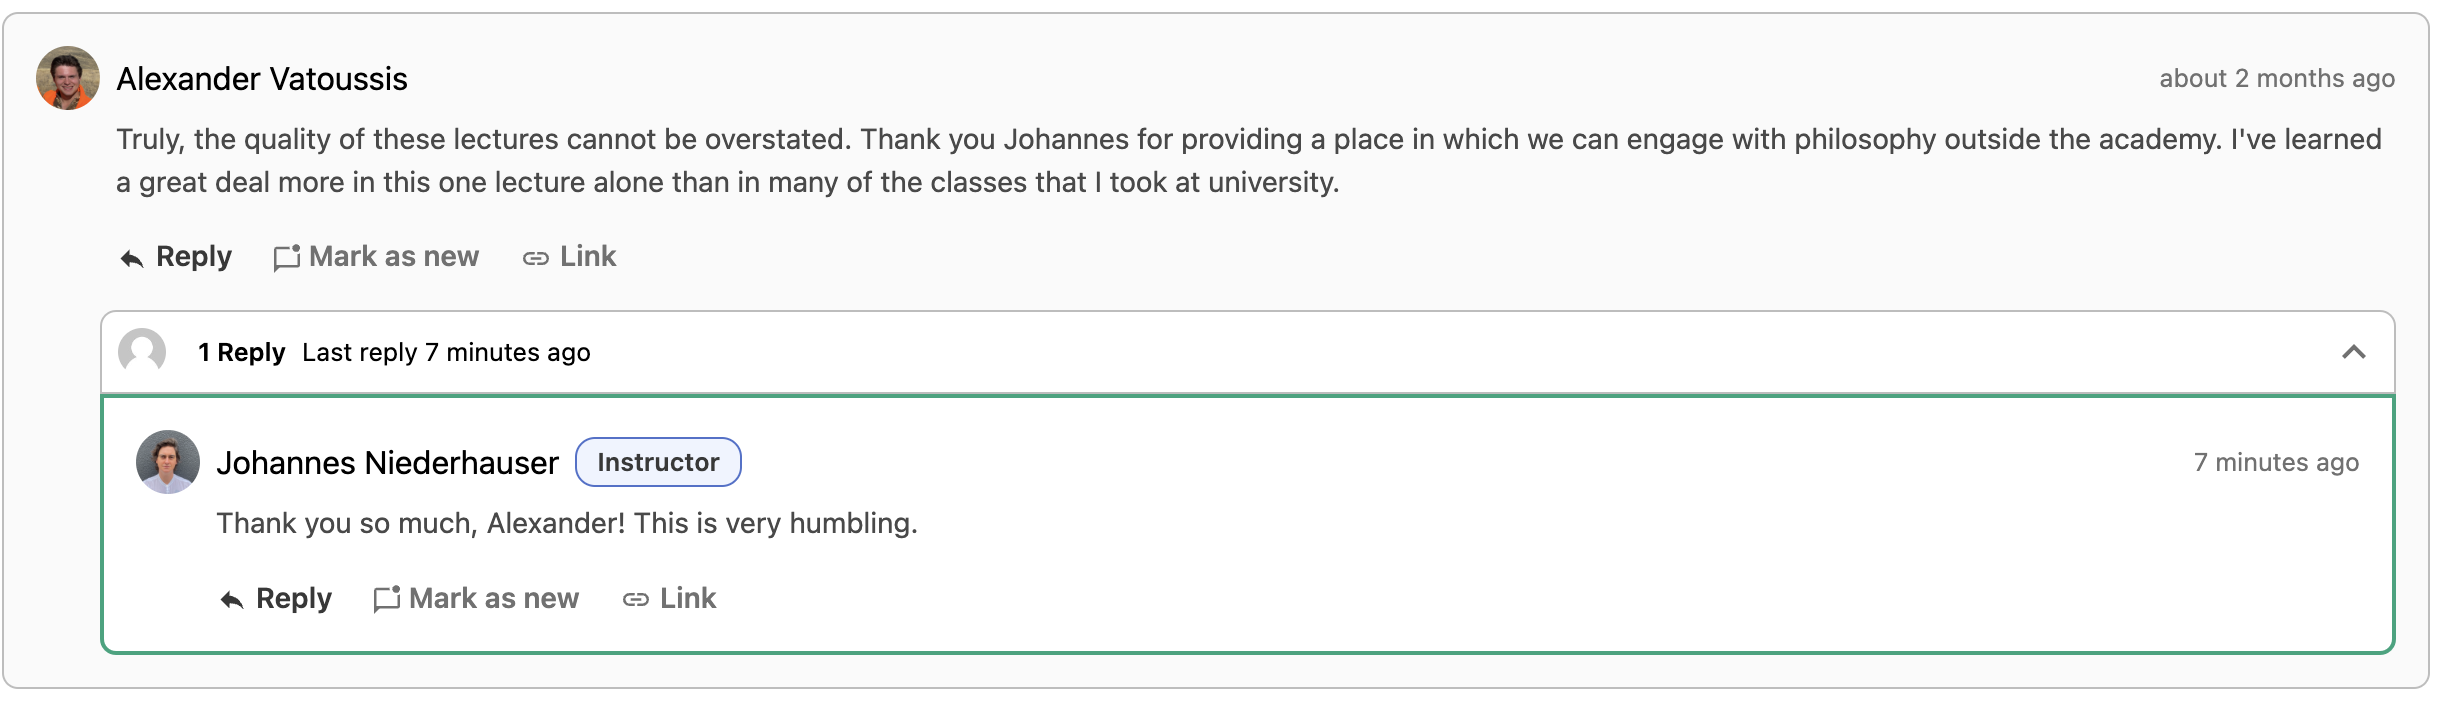2448x720 pixels.
Task: Click the Reply label under Alexander's comment
Action: click(194, 257)
